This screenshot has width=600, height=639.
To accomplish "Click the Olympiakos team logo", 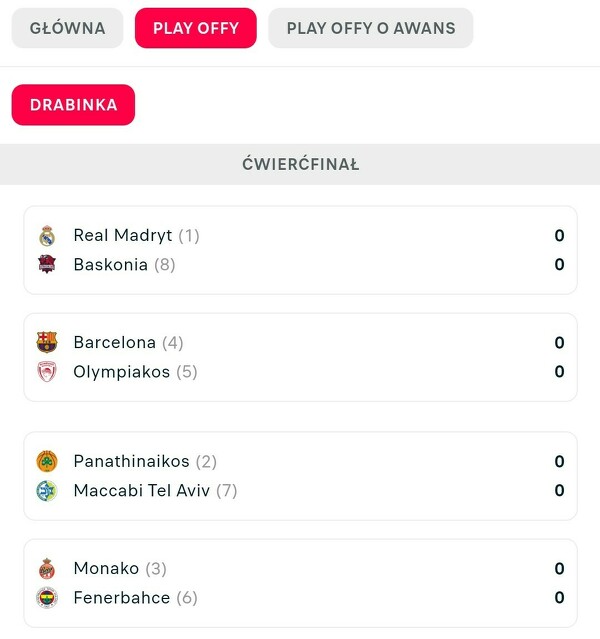I will pos(47,372).
